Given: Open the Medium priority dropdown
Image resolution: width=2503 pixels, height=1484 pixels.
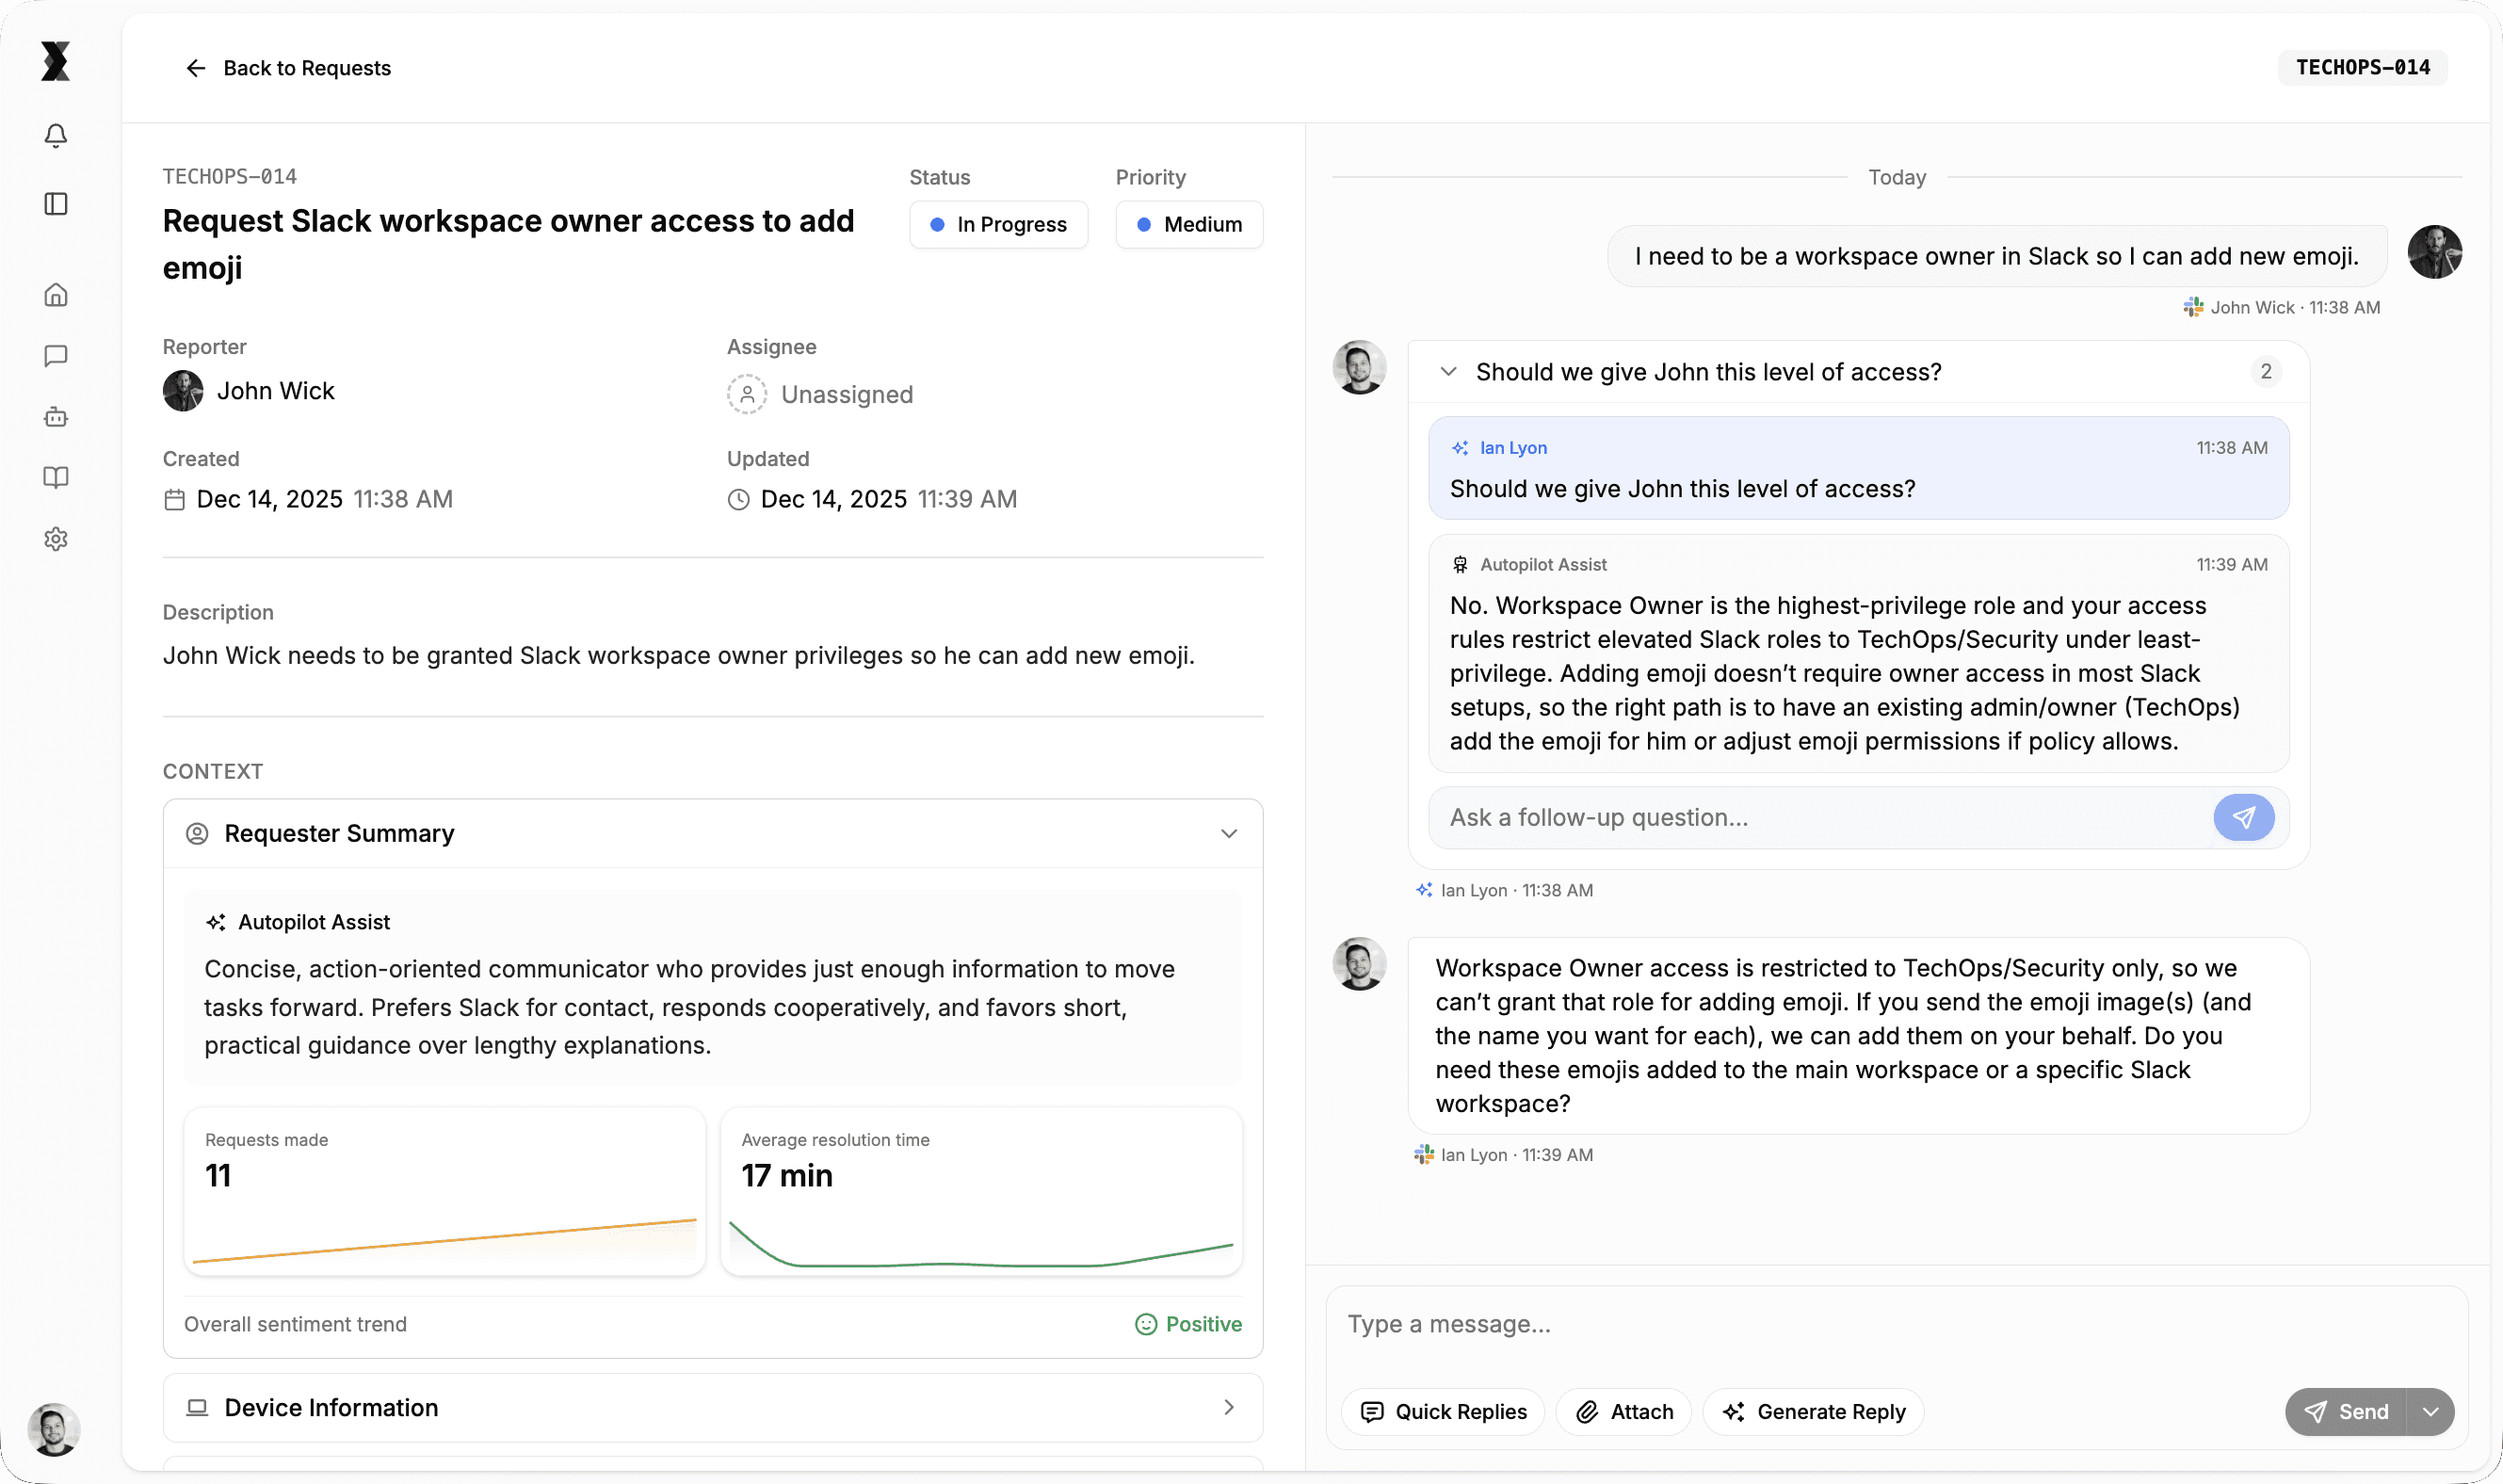Looking at the screenshot, I should coord(1188,225).
